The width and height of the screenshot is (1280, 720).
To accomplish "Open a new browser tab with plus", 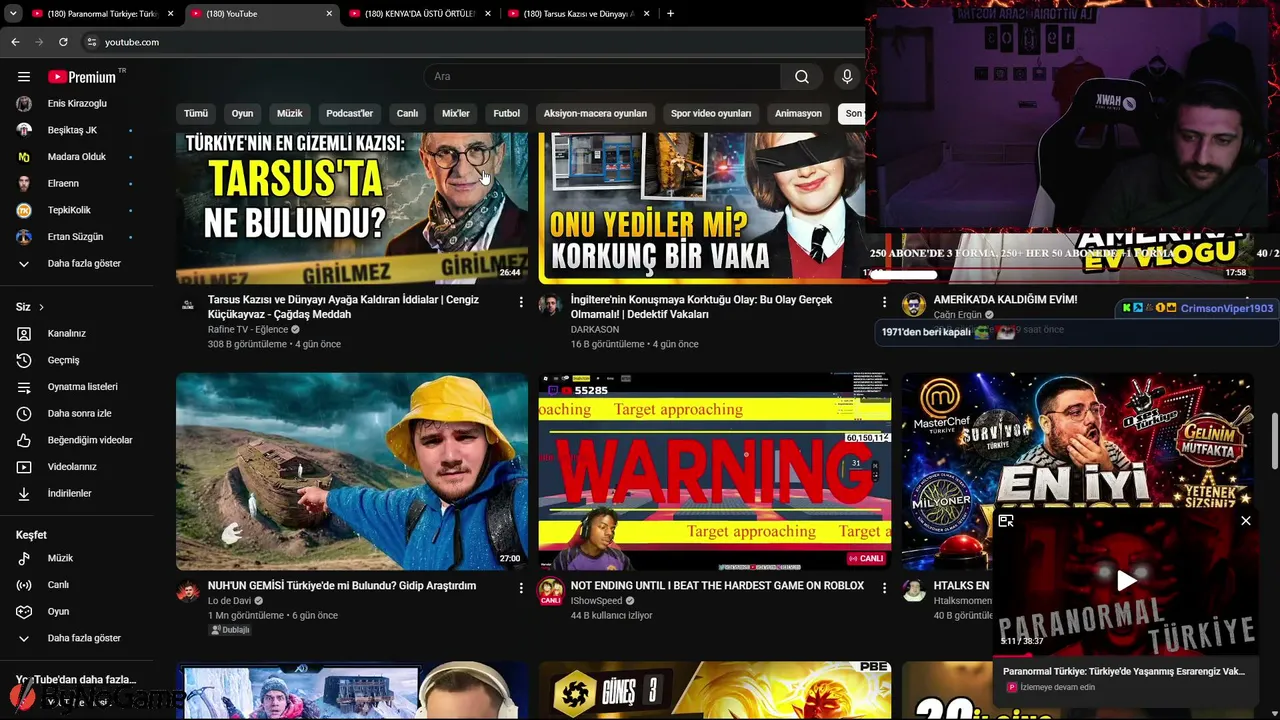I will point(670,14).
